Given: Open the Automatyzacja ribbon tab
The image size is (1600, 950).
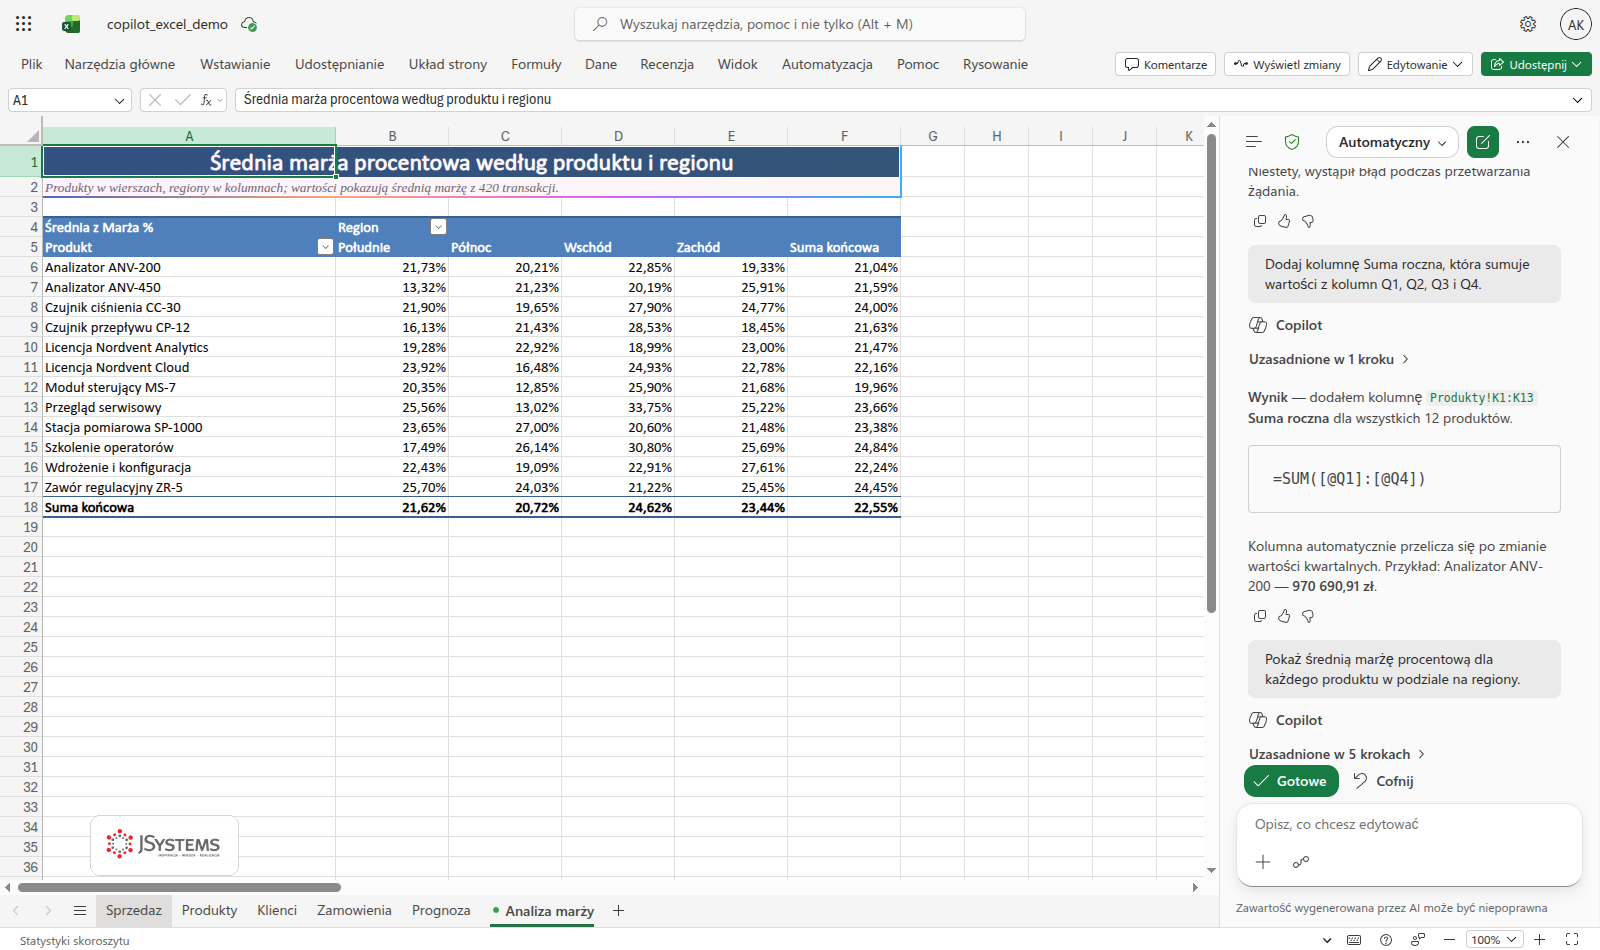Looking at the screenshot, I should 827,64.
